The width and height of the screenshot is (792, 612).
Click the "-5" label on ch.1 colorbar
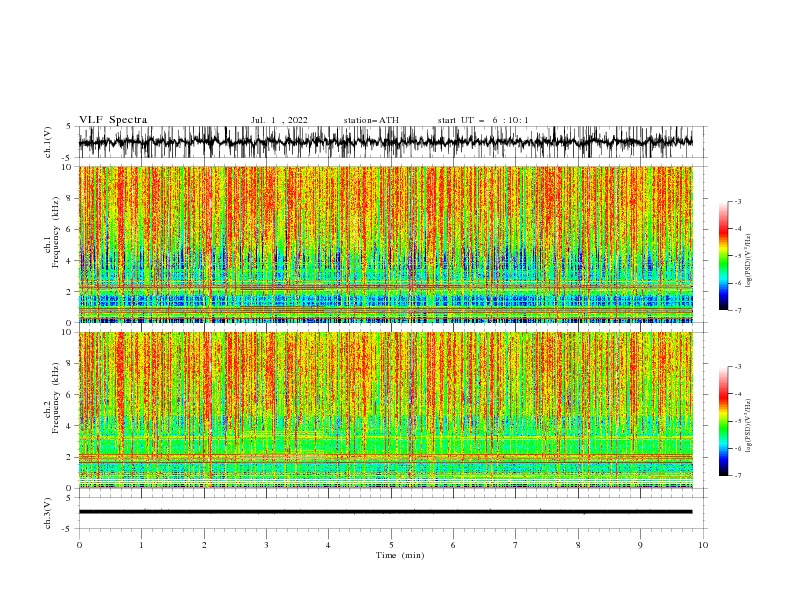738,256
